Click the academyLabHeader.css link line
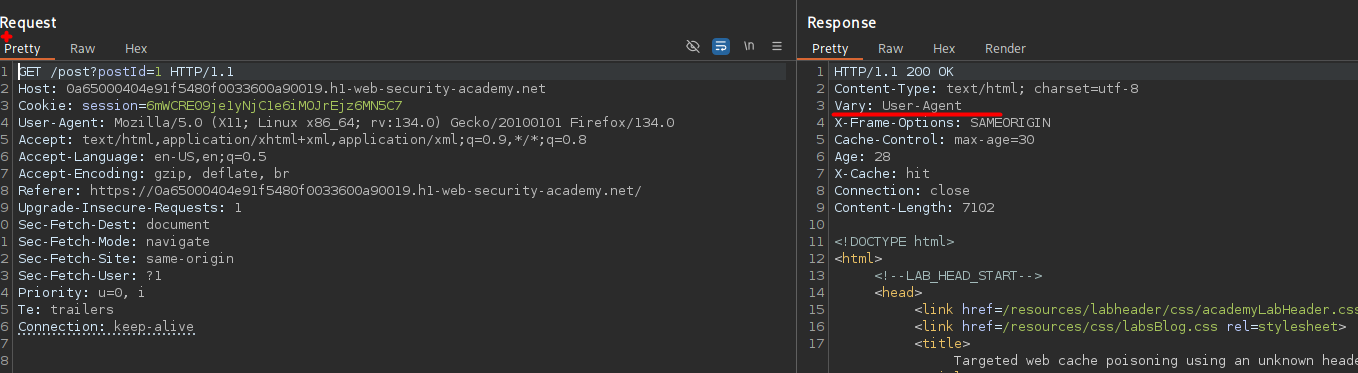This screenshot has width=1358, height=373. [1136, 310]
